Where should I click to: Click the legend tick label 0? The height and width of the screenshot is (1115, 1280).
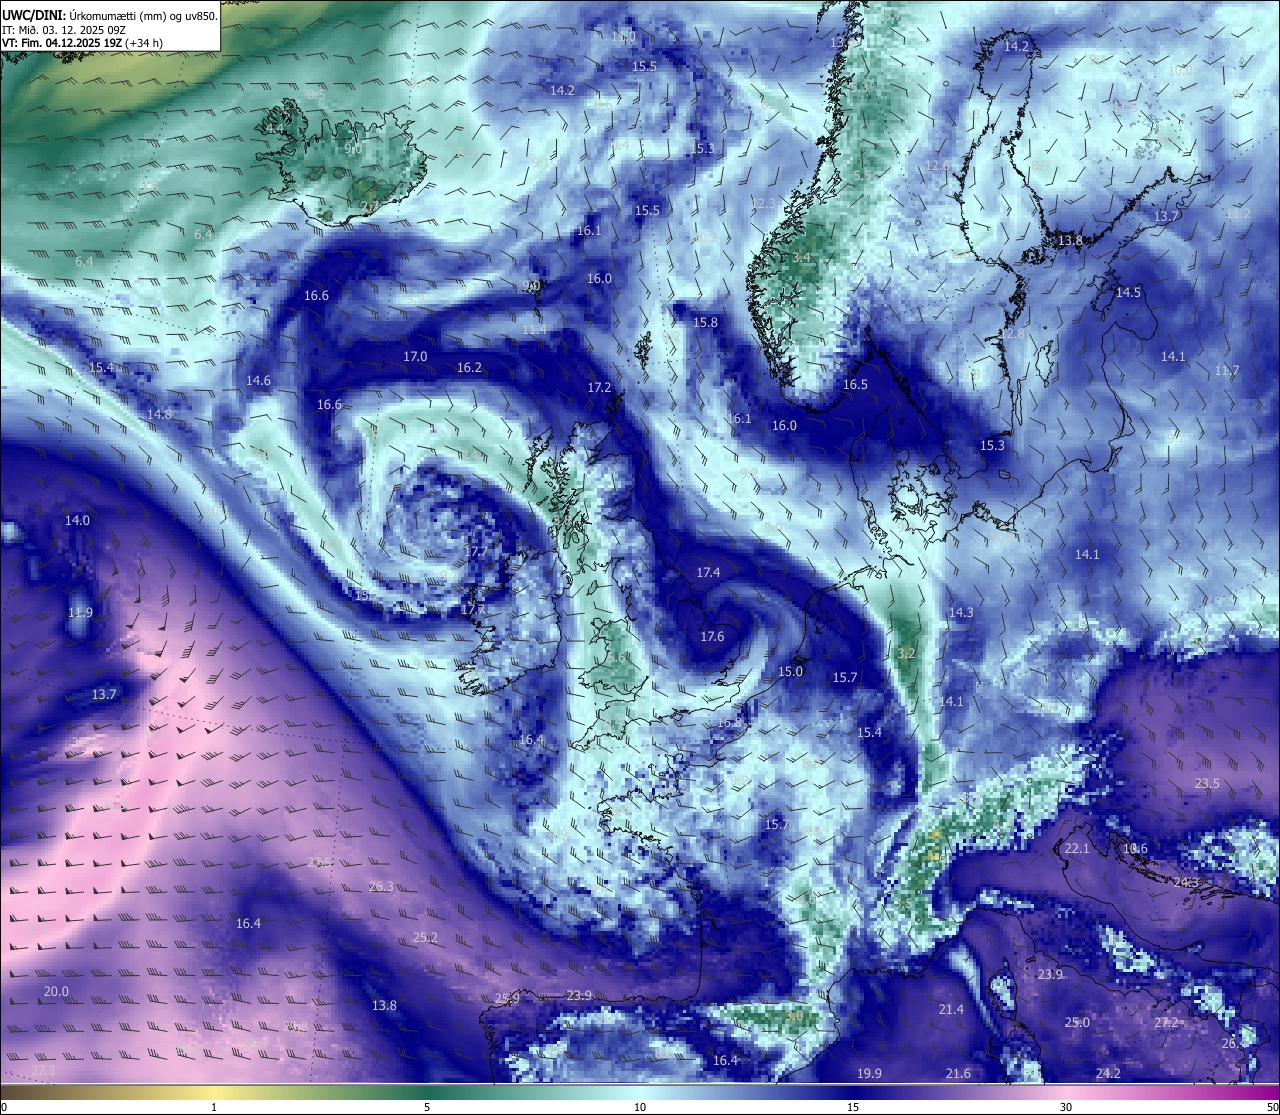[4, 1107]
